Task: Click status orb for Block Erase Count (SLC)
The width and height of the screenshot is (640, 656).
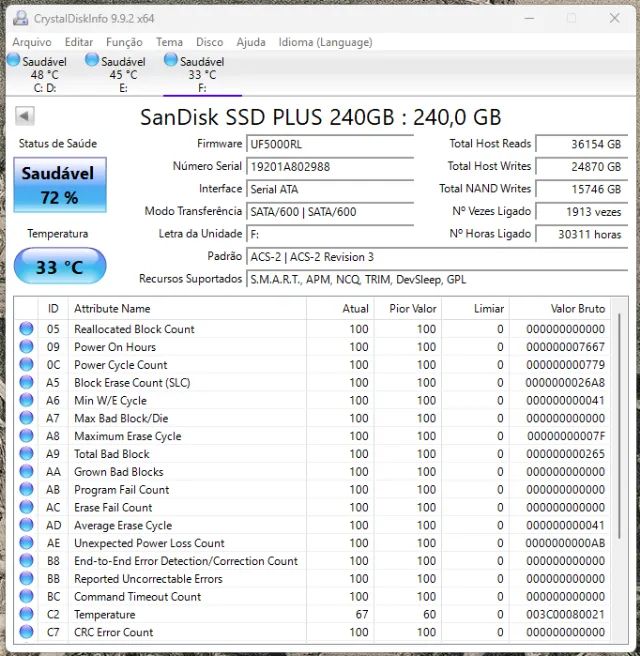Action: [26, 382]
